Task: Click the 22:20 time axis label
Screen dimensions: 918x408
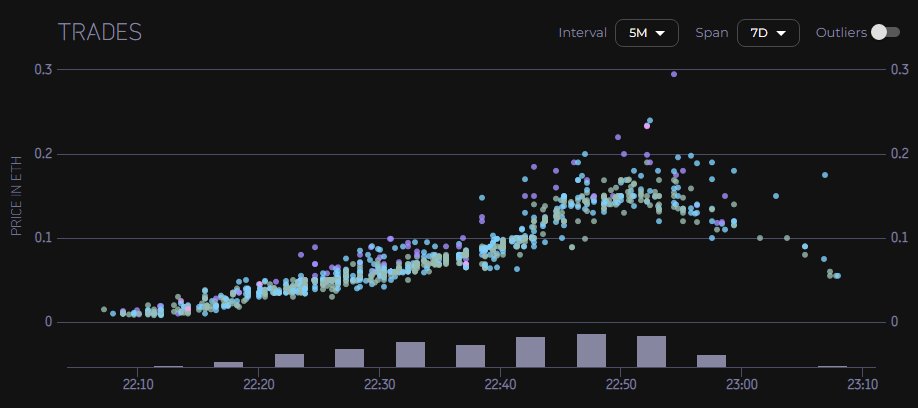Action: coord(258,386)
